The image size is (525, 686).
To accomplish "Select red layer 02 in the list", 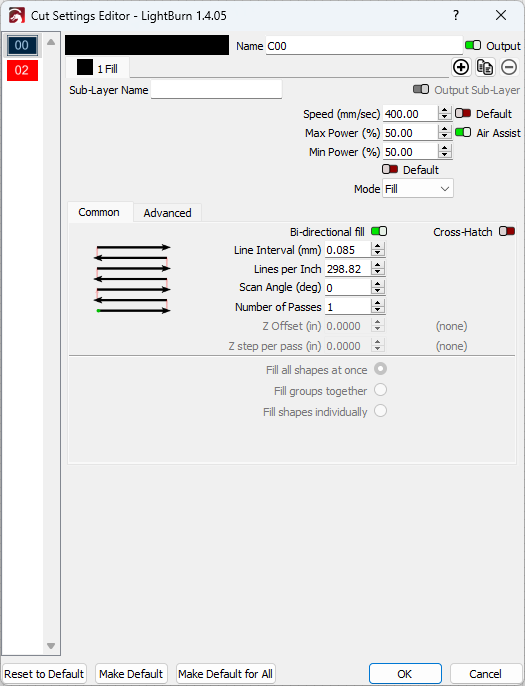I will click(22, 70).
